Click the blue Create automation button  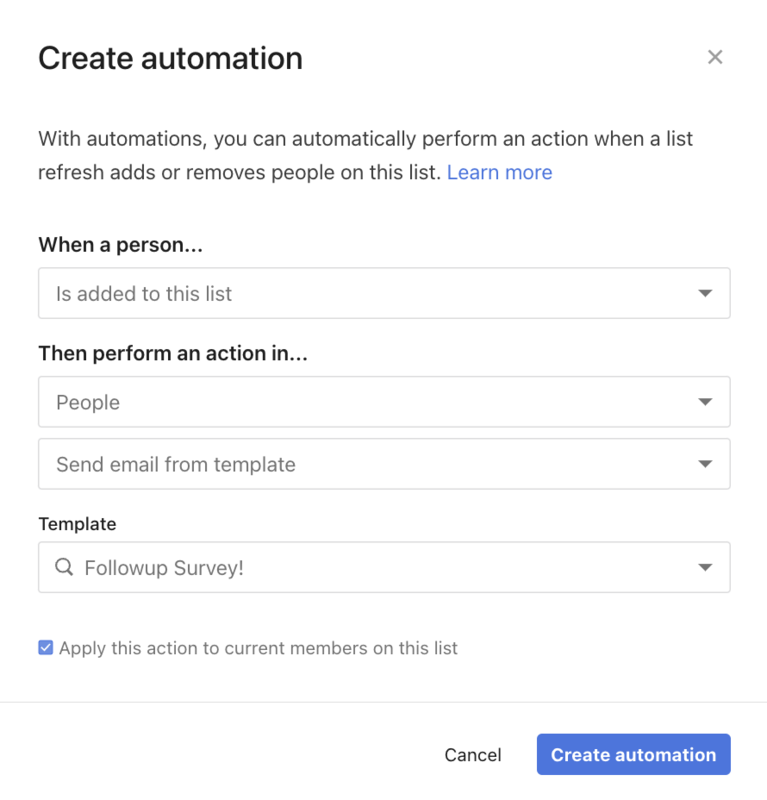click(633, 755)
